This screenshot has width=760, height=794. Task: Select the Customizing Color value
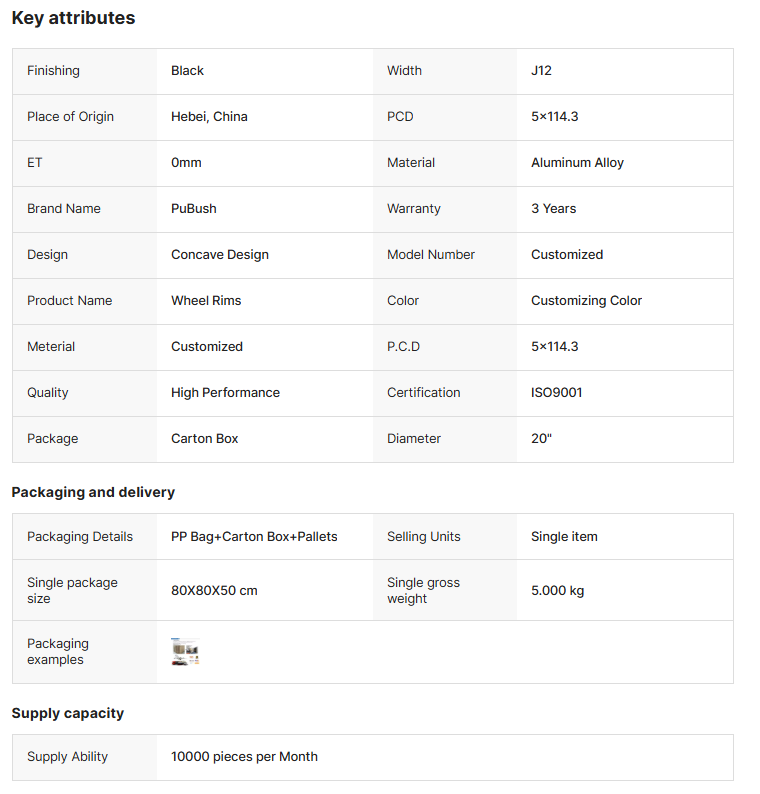click(586, 300)
